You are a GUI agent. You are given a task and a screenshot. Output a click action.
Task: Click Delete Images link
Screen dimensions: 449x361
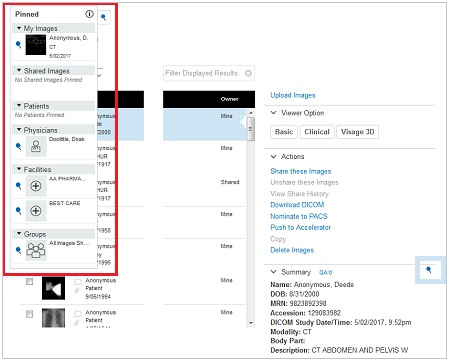(292, 250)
